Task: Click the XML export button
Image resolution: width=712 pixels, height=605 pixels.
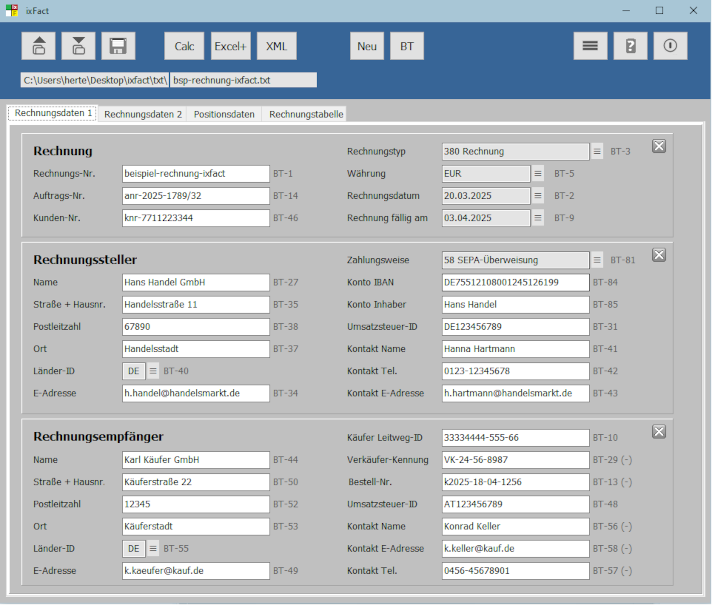Action: tap(277, 46)
